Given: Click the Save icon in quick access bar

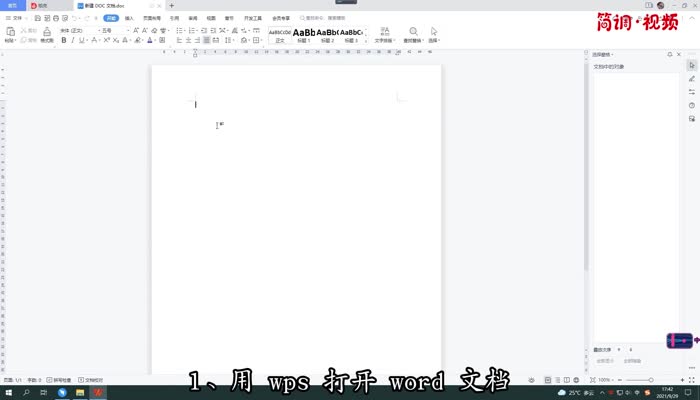Looking at the screenshot, I should (38, 18).
